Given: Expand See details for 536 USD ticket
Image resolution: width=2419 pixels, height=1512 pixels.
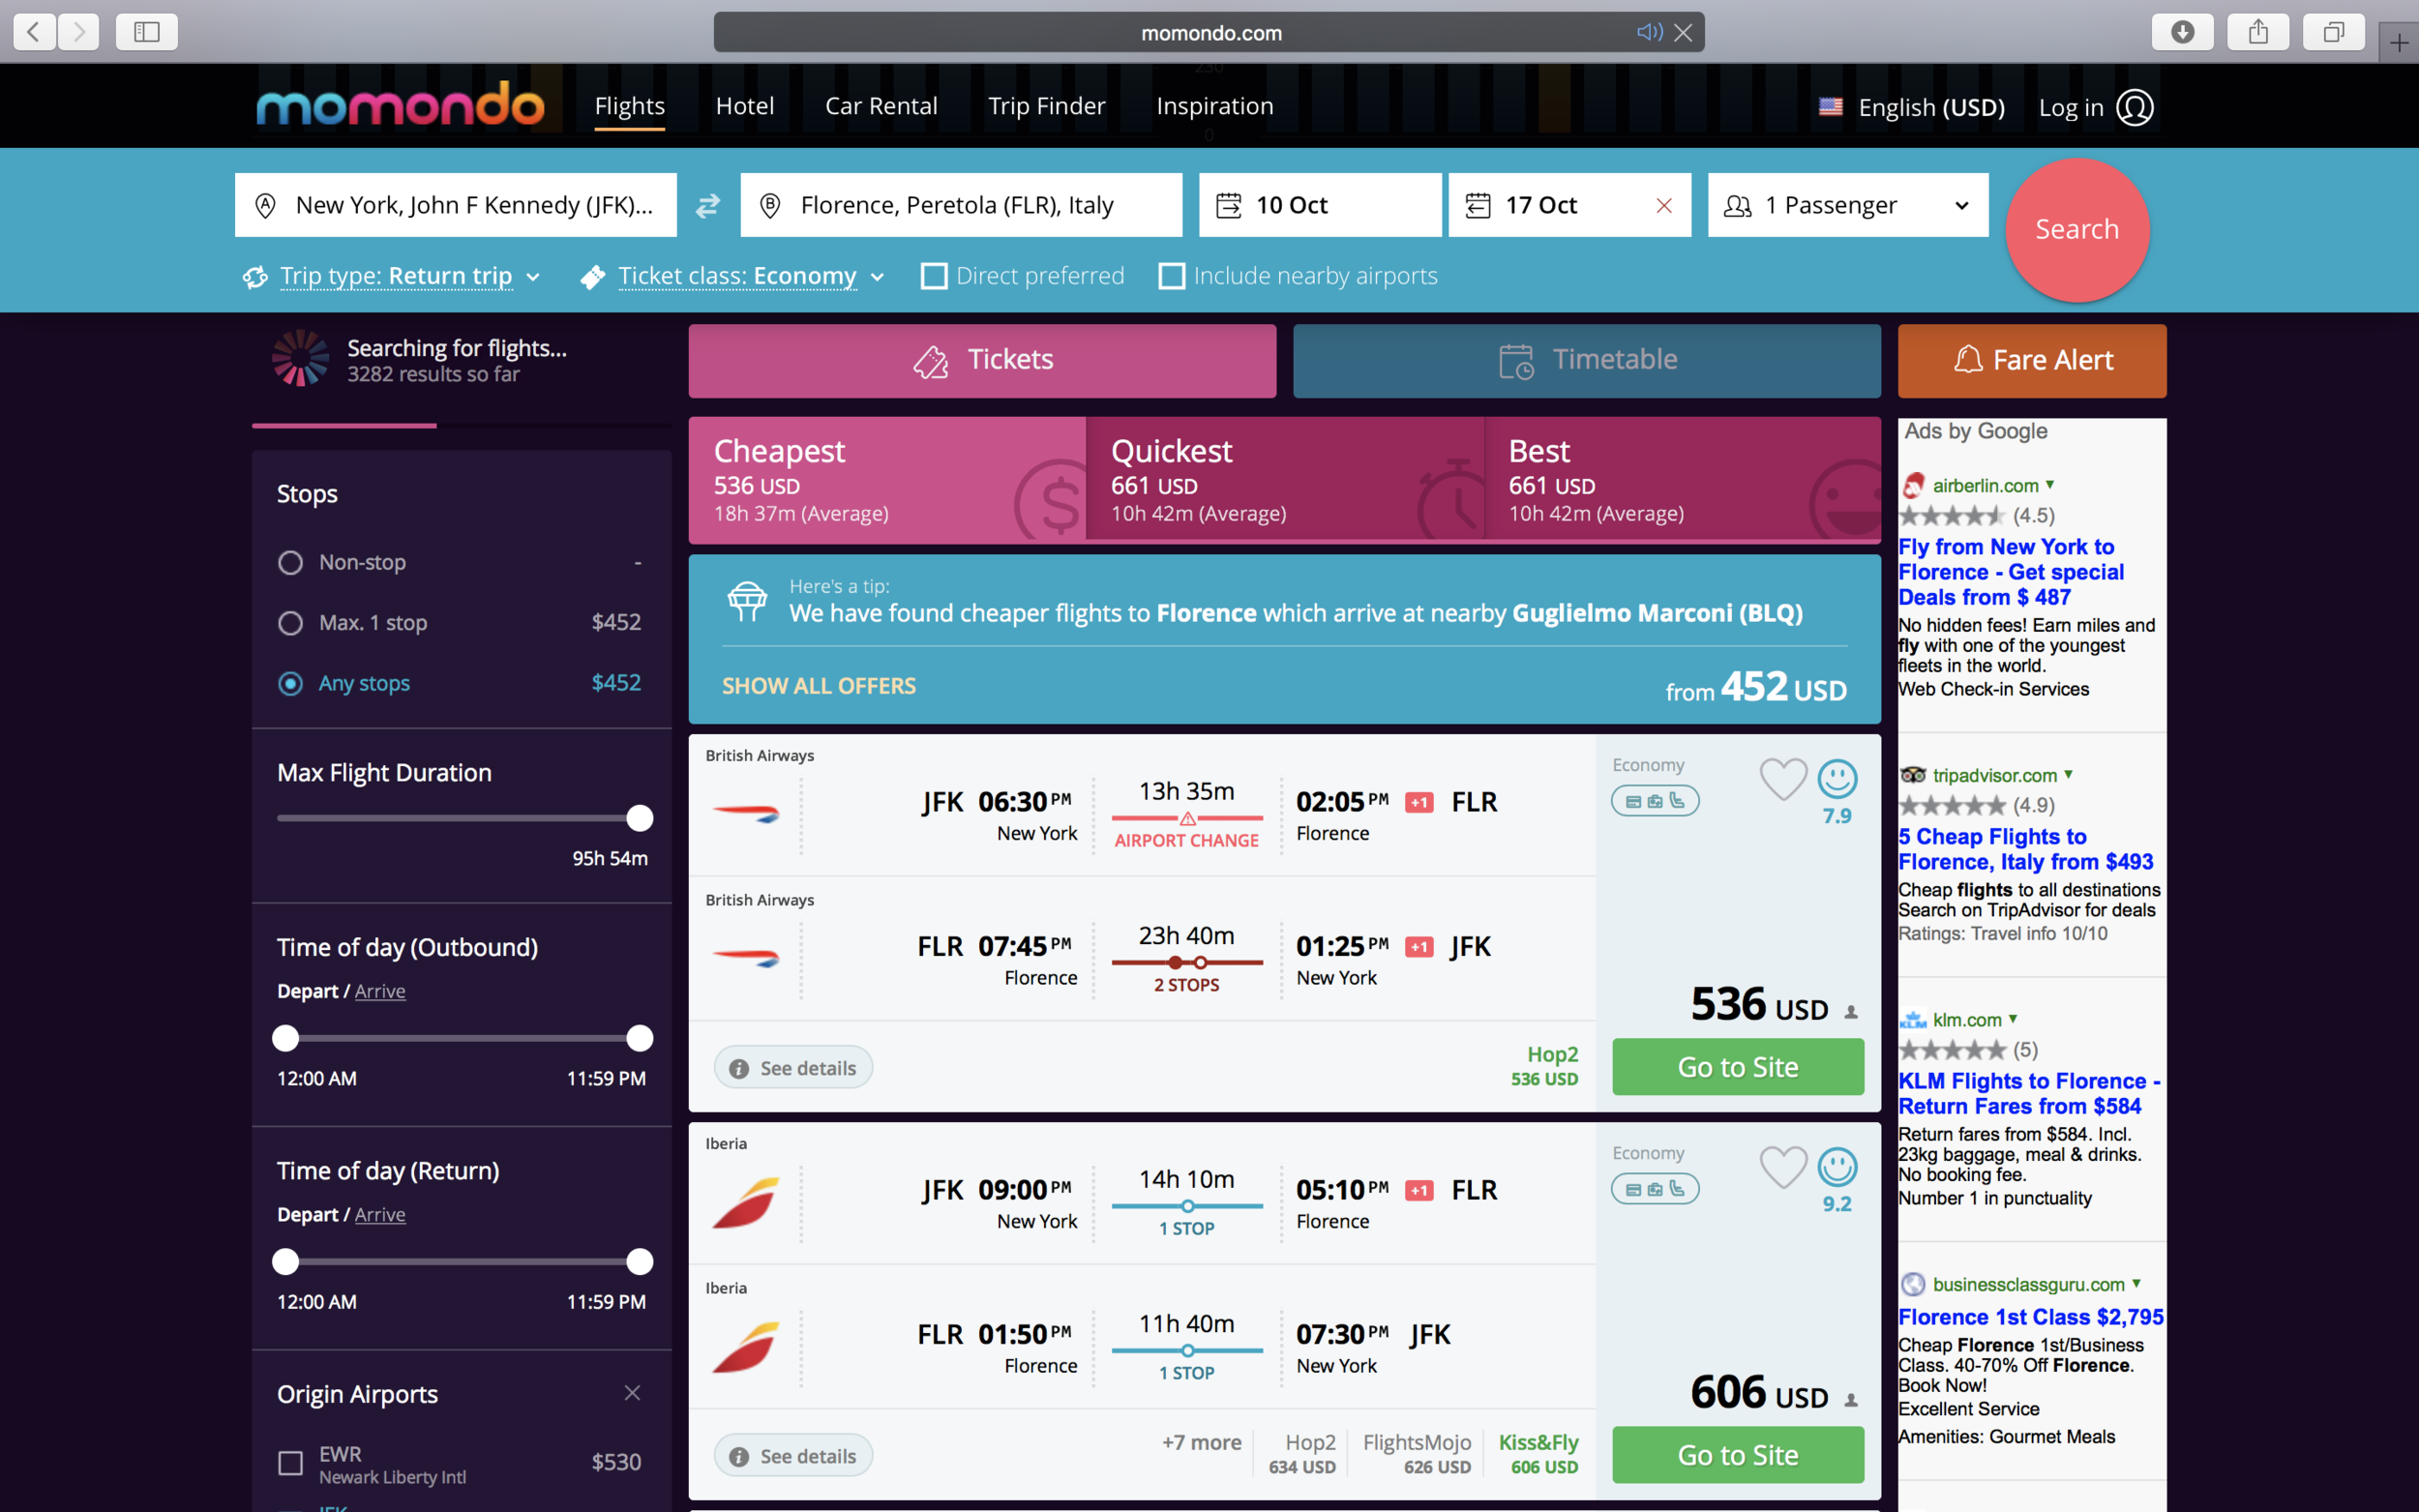Looking at the screenshot, I should 793,1068.
